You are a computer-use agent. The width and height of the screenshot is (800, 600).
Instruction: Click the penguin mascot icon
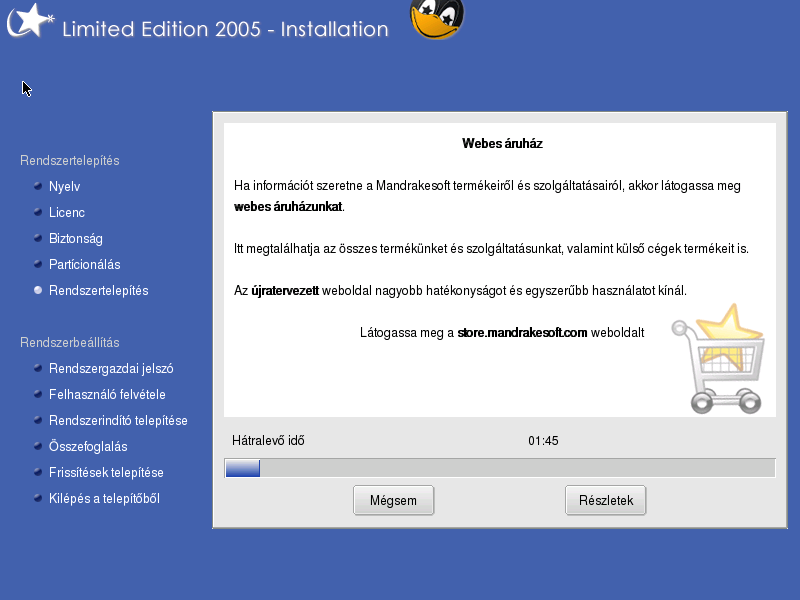coord(437,19)
